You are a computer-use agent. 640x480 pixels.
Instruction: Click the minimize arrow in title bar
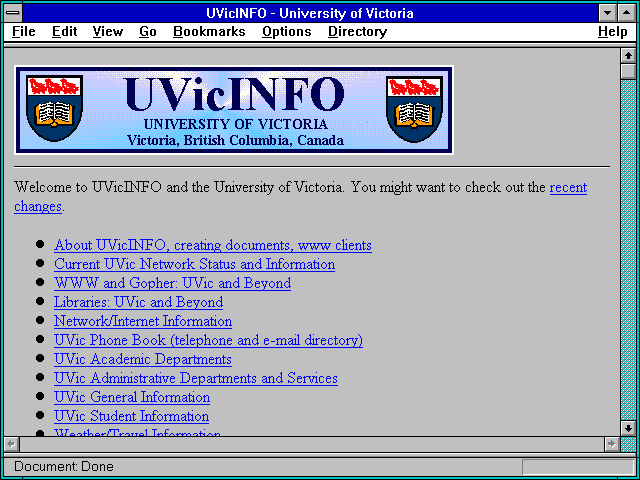pyautogui.click(x=607, y=13)
